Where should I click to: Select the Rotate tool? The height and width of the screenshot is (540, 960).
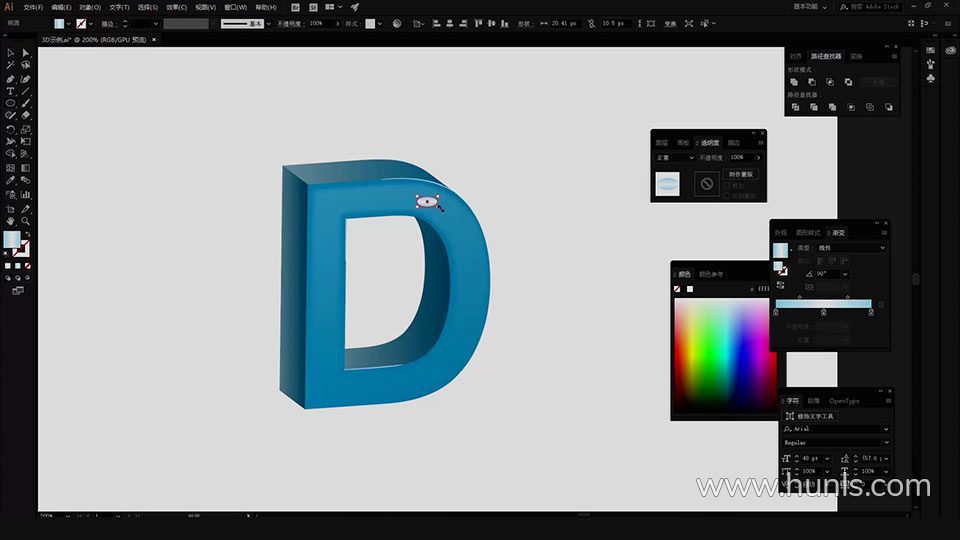click(10, 129)
